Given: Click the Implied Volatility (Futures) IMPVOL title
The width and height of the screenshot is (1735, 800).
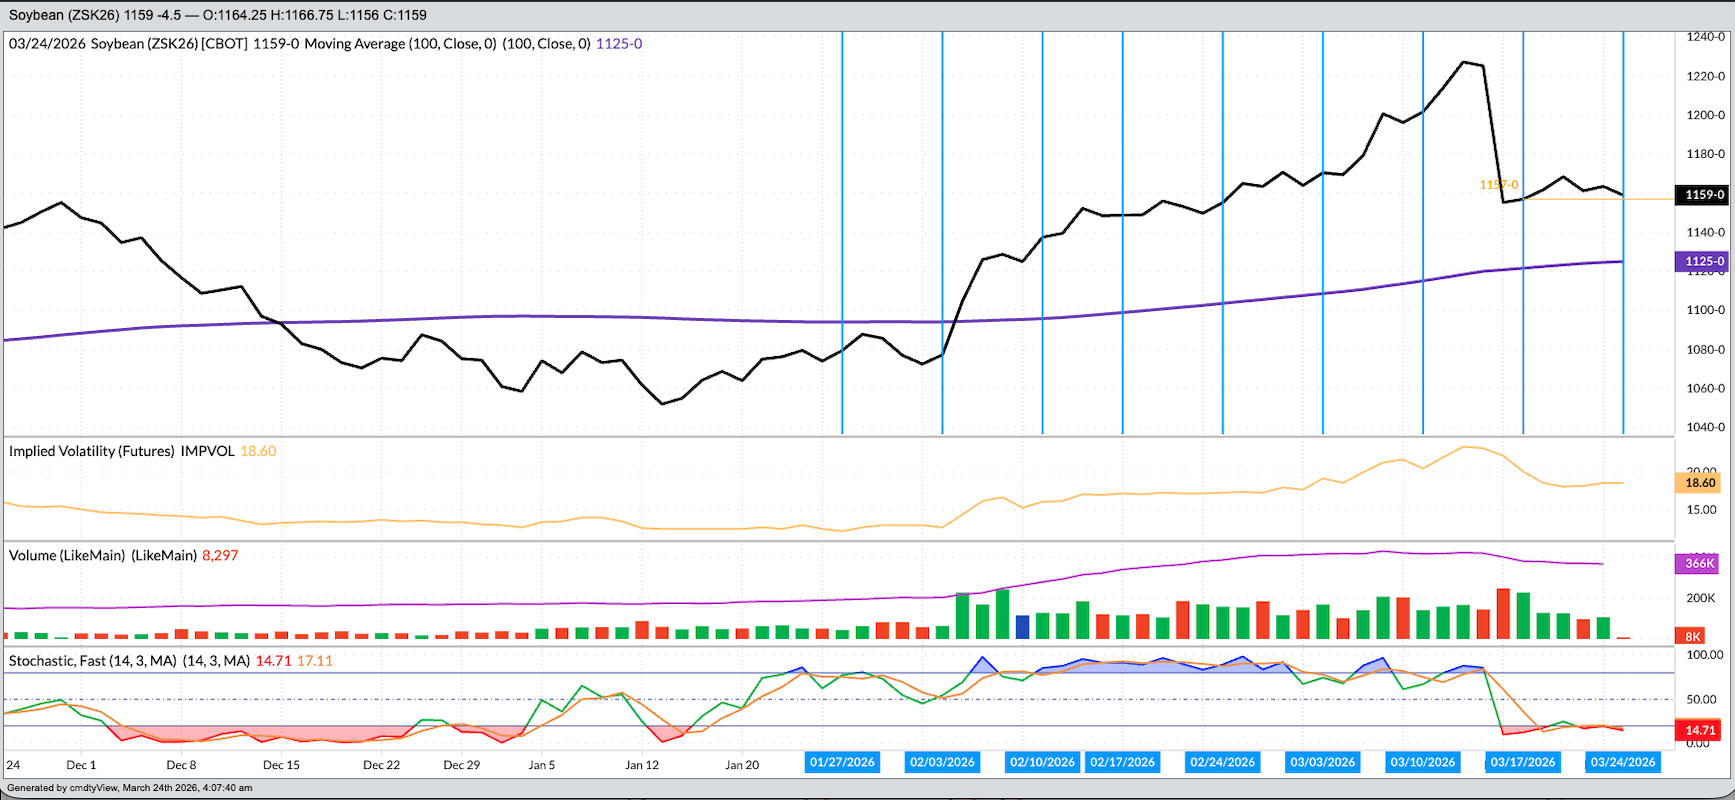Looking at the screenshot, I should click(x=121, y=451).
